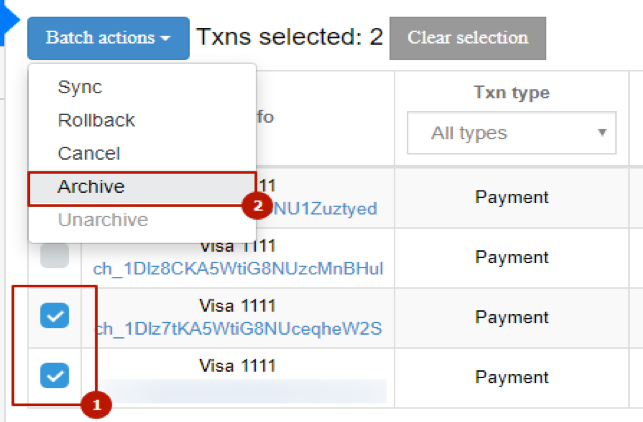Choose Sync from the batch menu
Viewport: 643px width, 422px height.
[80, 87]
